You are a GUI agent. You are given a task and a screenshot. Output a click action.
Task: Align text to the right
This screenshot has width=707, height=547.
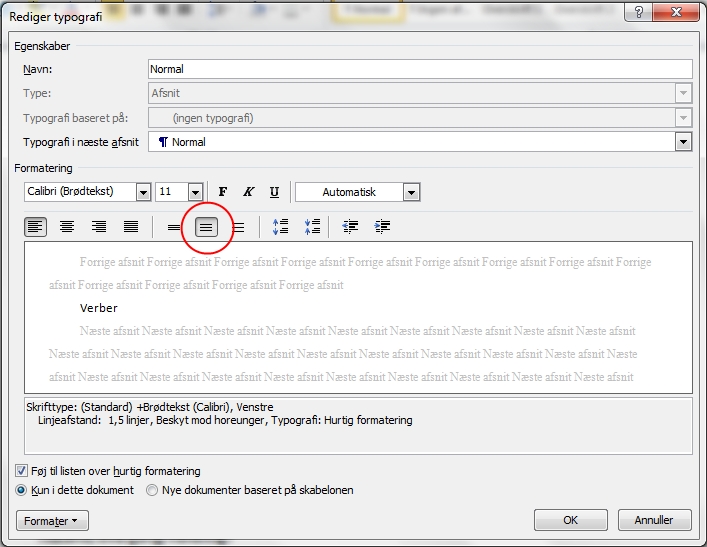pyautogui.click(x=99, y=227)
